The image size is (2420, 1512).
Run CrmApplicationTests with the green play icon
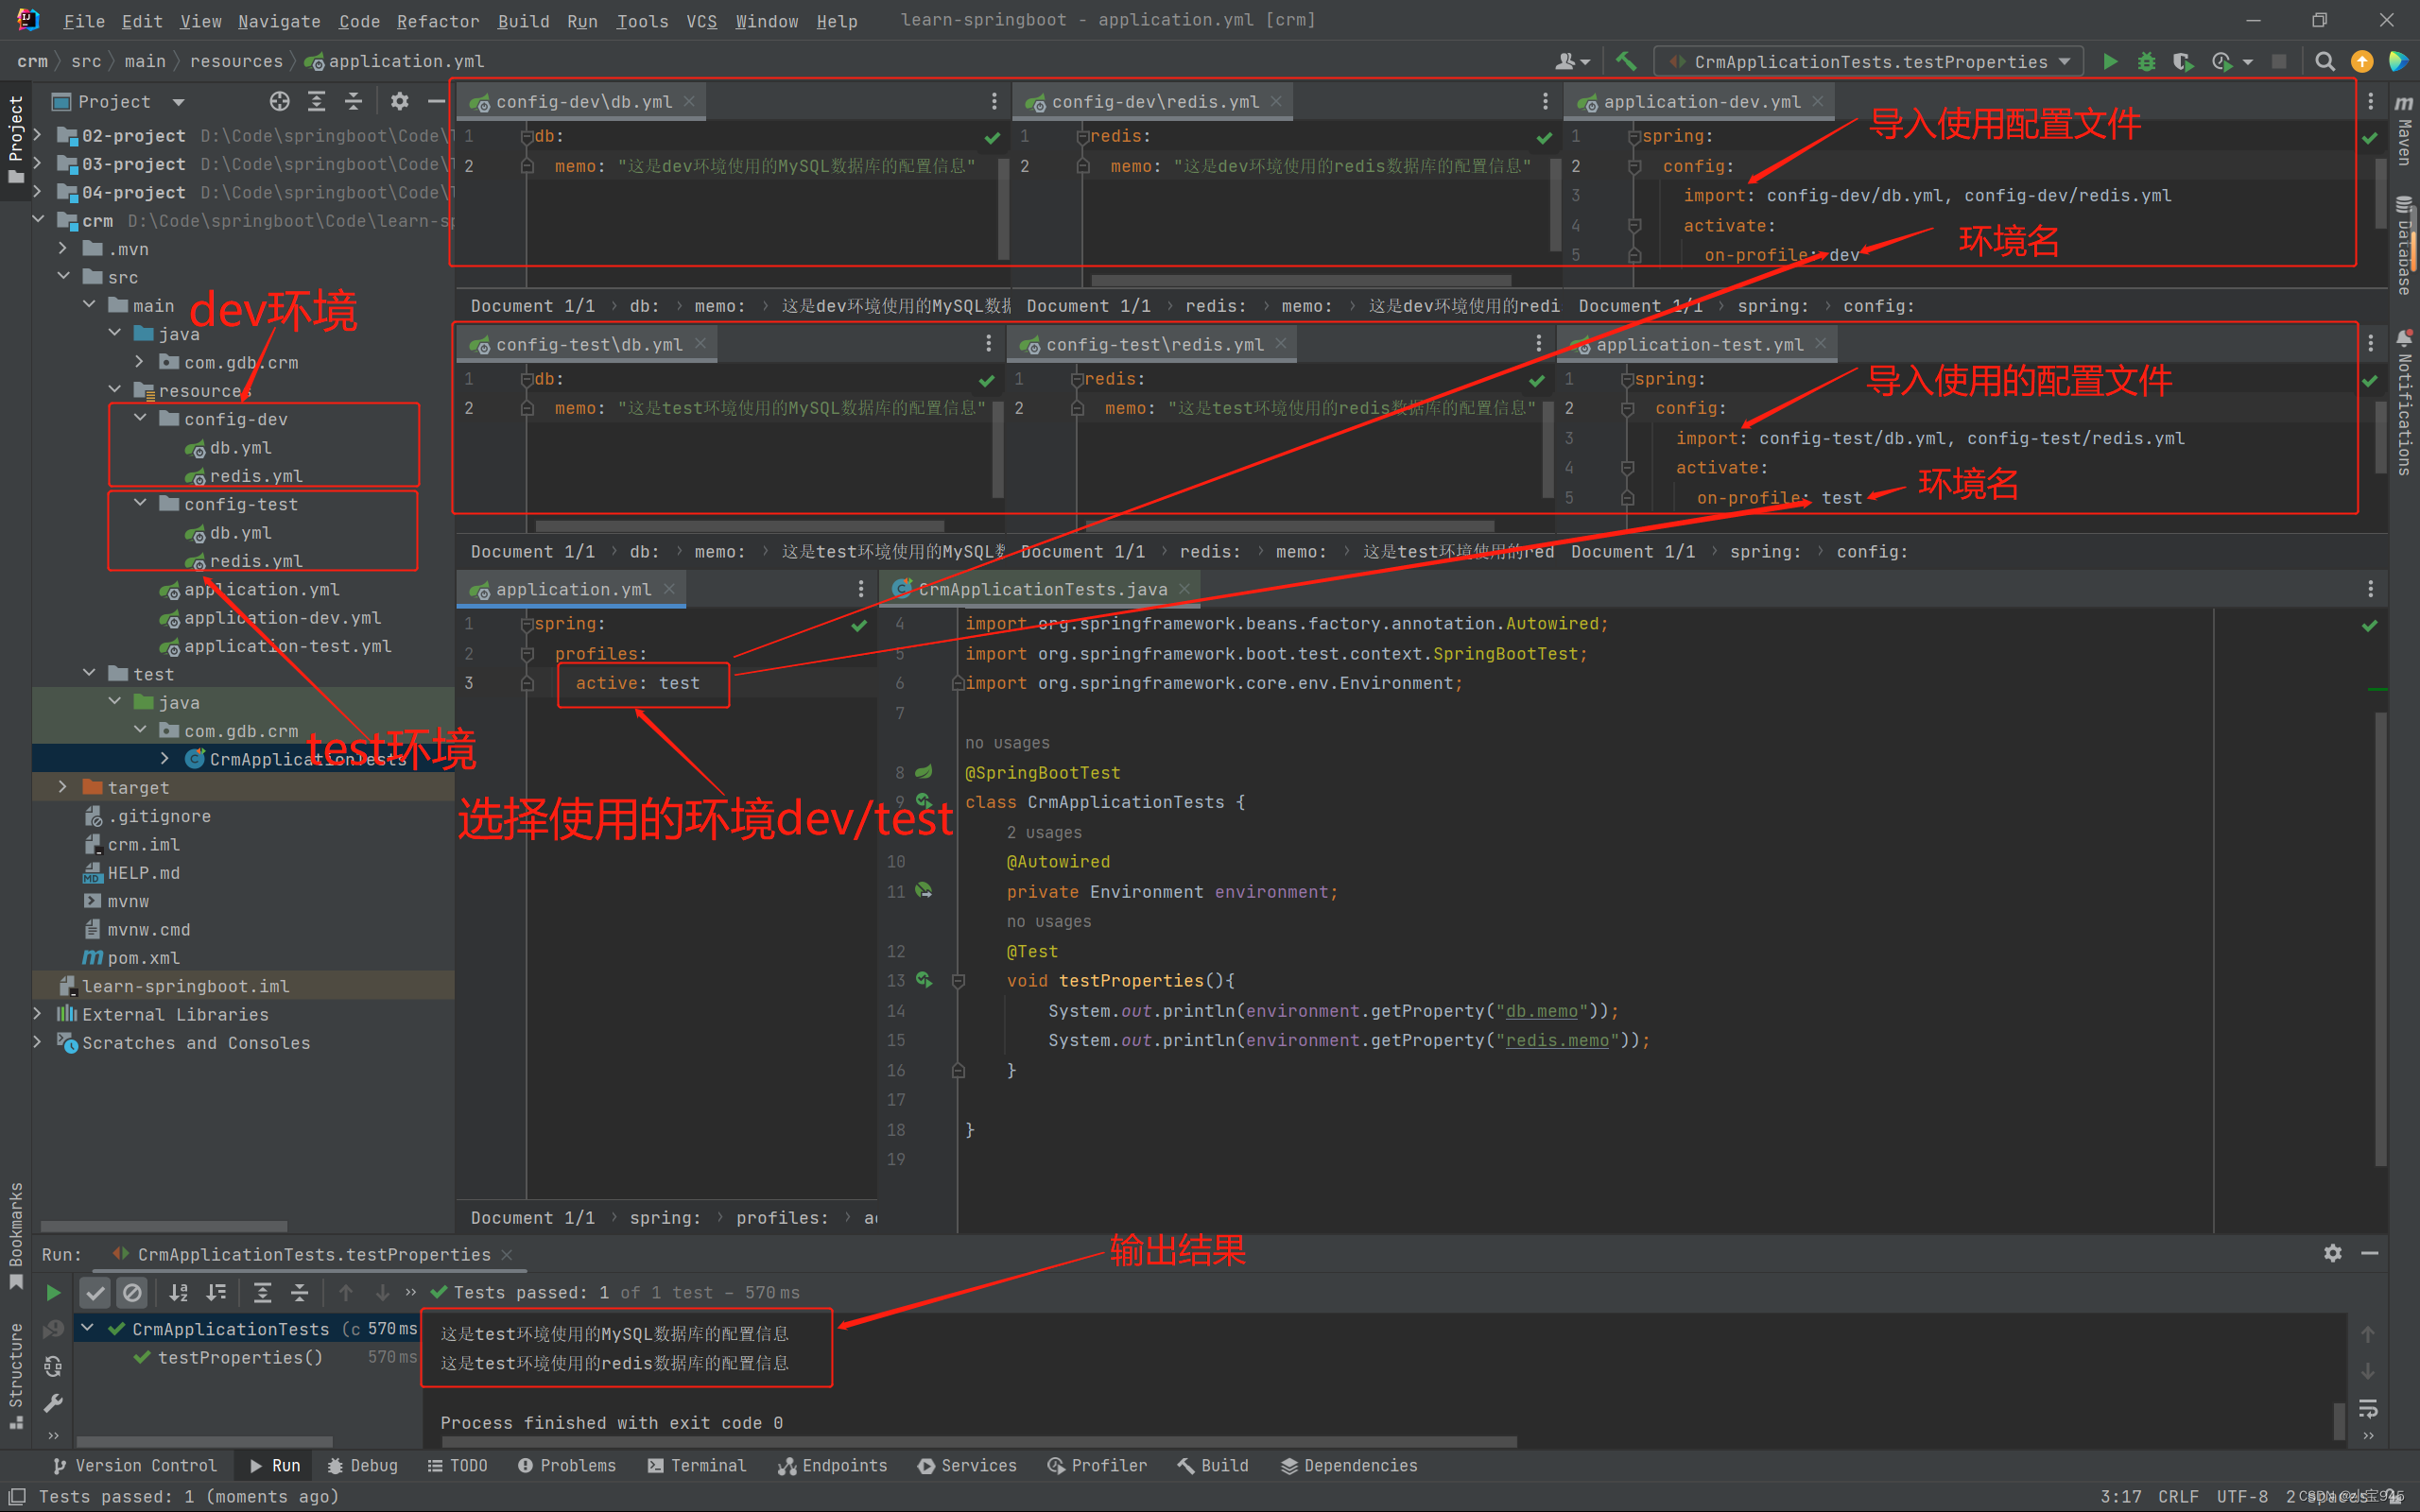click(x=2110, y=61)
